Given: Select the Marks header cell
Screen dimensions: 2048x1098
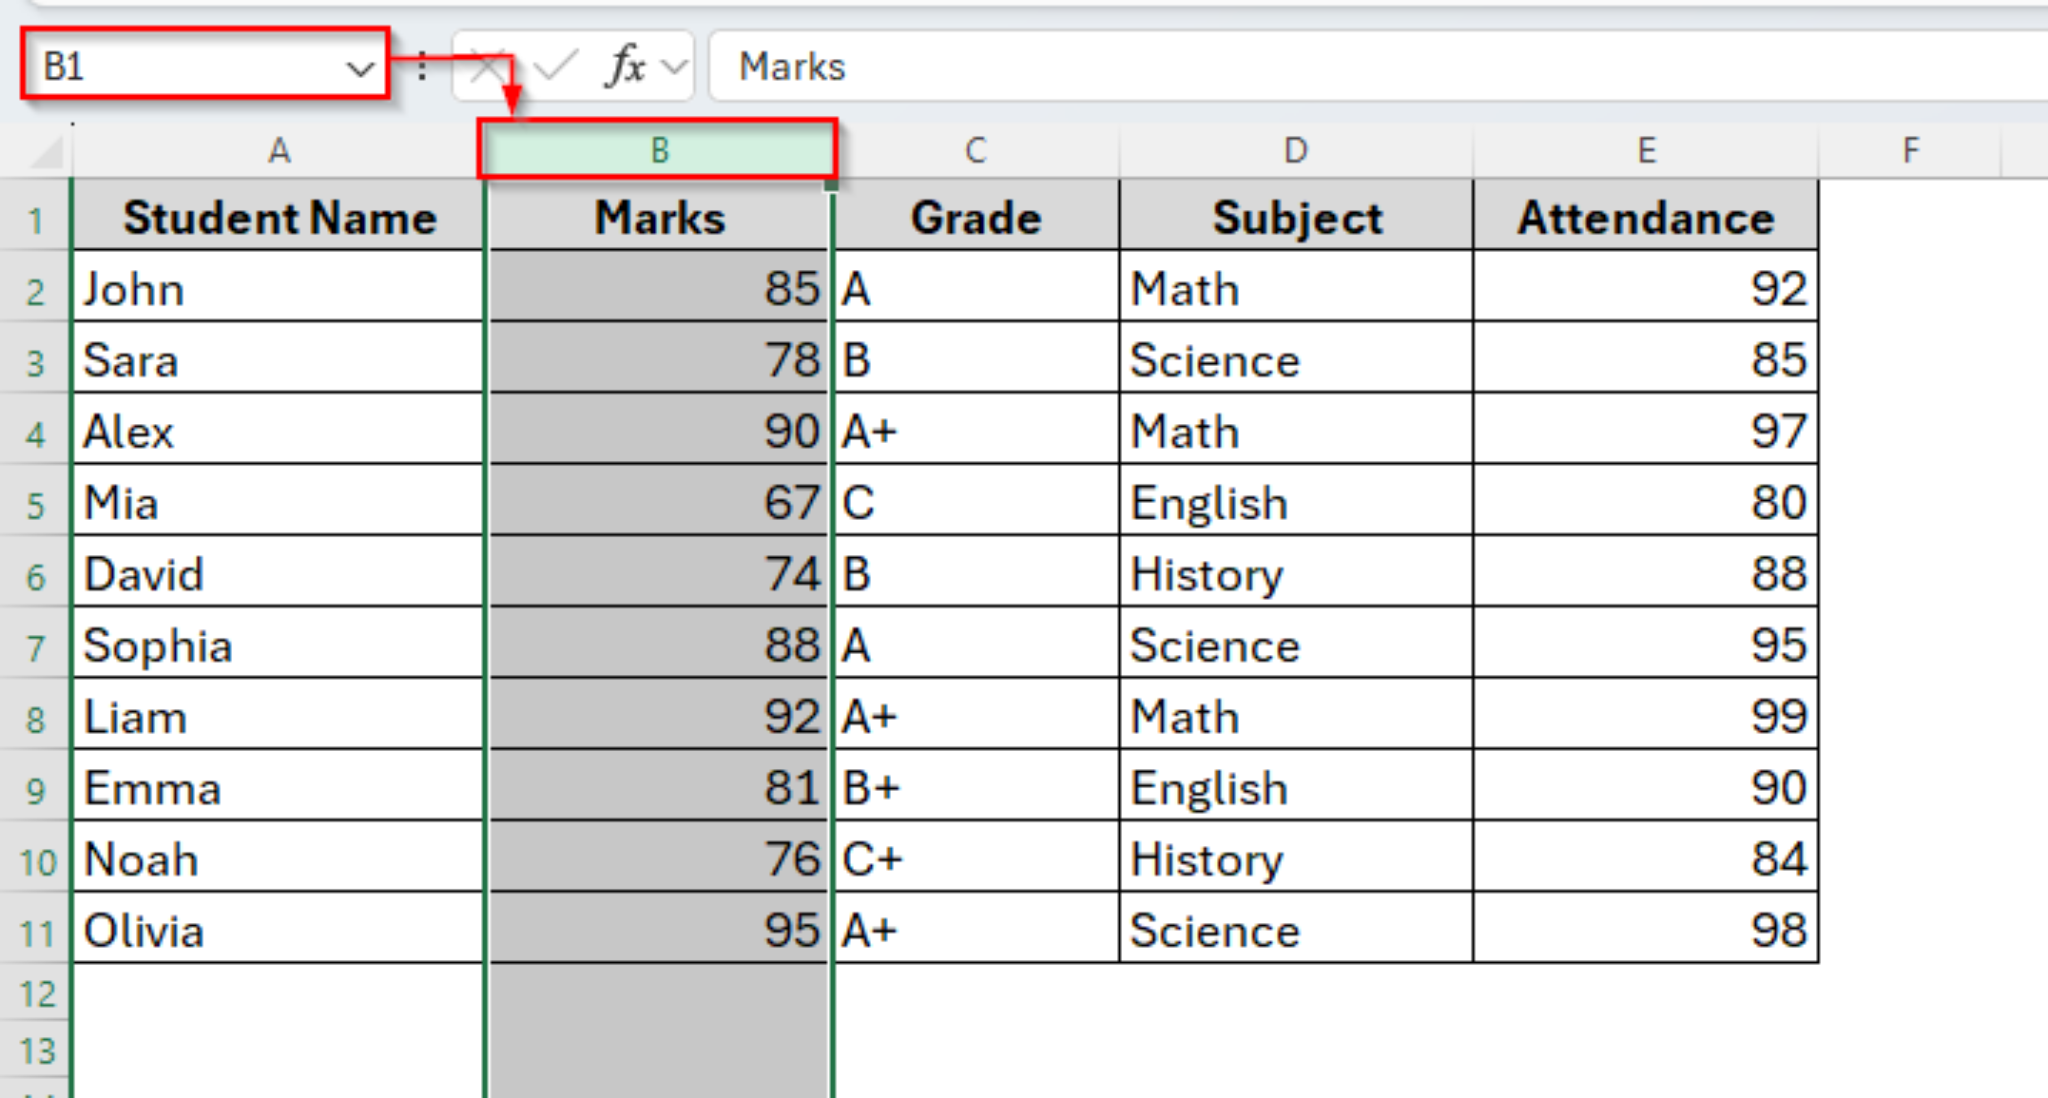Looking at the screenshot, I should click(x=660, y=217).
